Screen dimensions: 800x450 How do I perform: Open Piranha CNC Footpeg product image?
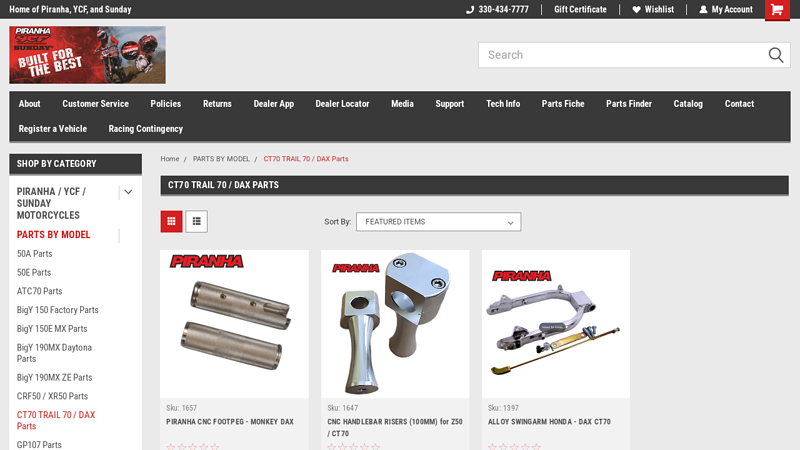pyautogui.click(x=234, y=325)
